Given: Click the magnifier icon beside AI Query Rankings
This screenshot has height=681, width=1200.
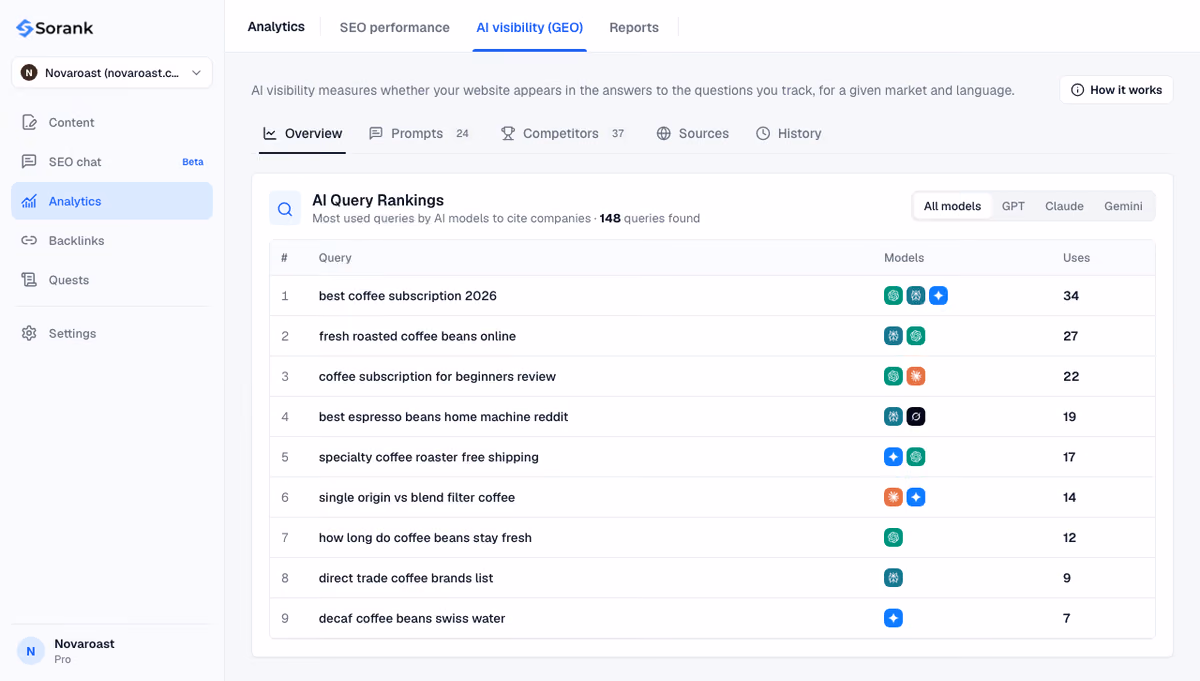Looking at the screenshot, I should click(285, 209).
